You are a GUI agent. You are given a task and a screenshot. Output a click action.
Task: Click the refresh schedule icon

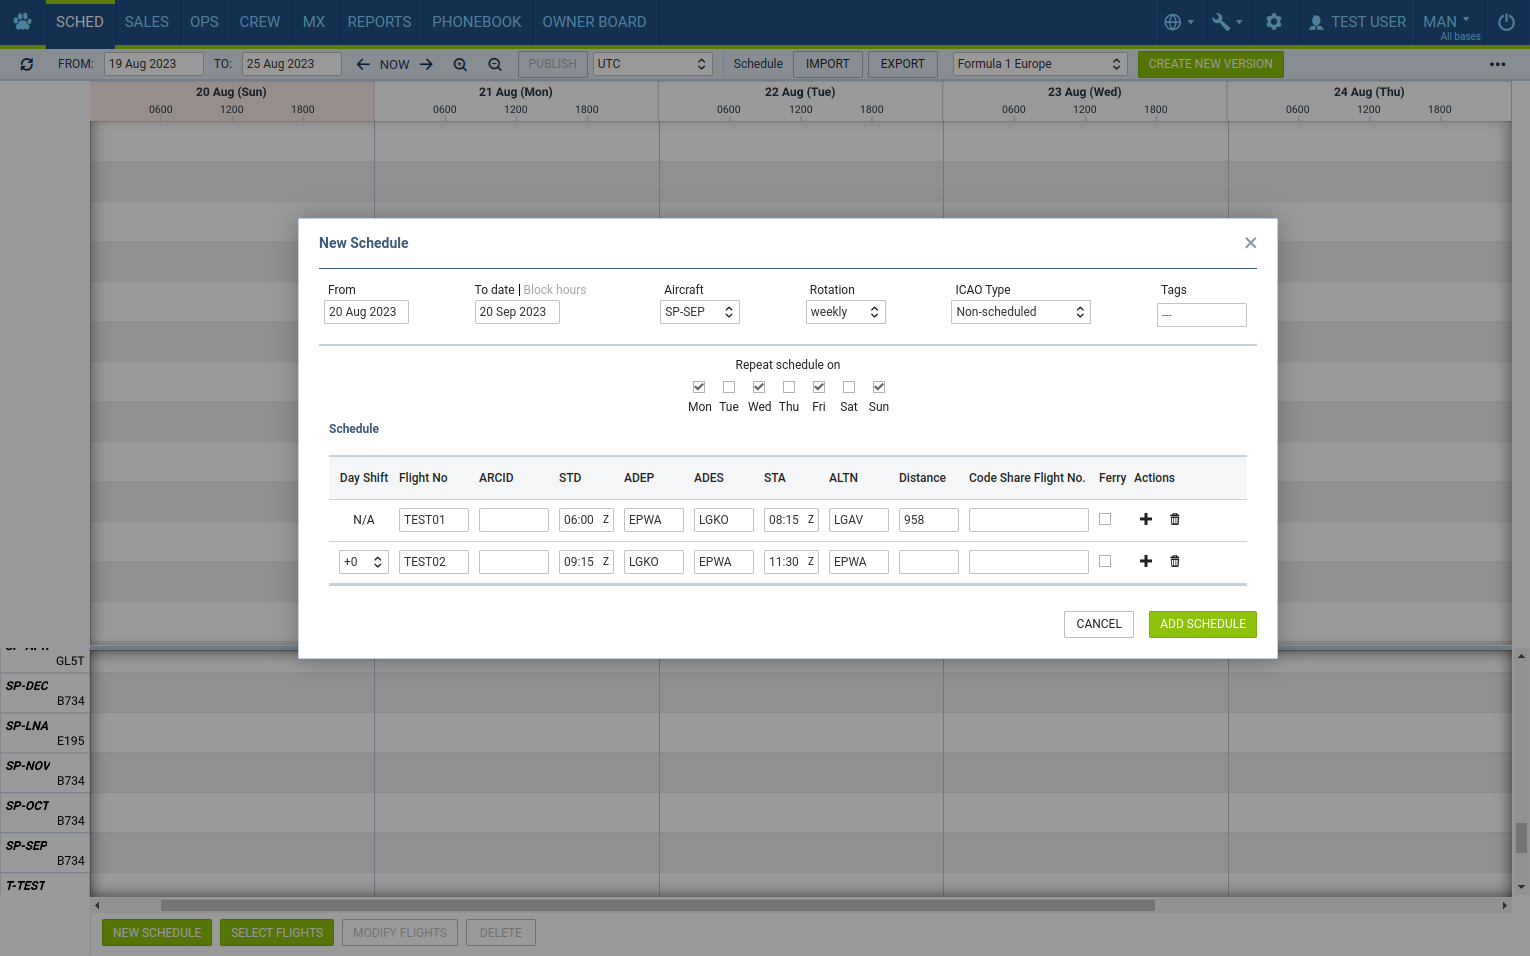point(26,63)
